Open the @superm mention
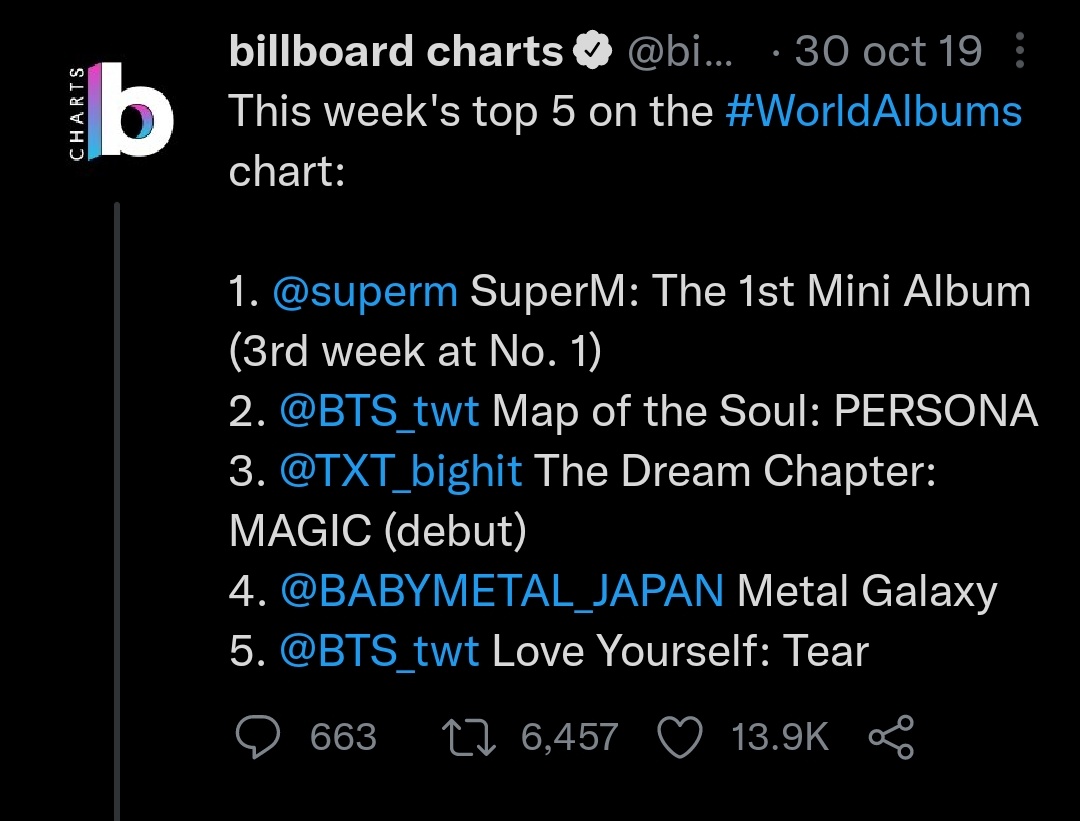This screenshot has height=821, width=1080. (365, 291)
